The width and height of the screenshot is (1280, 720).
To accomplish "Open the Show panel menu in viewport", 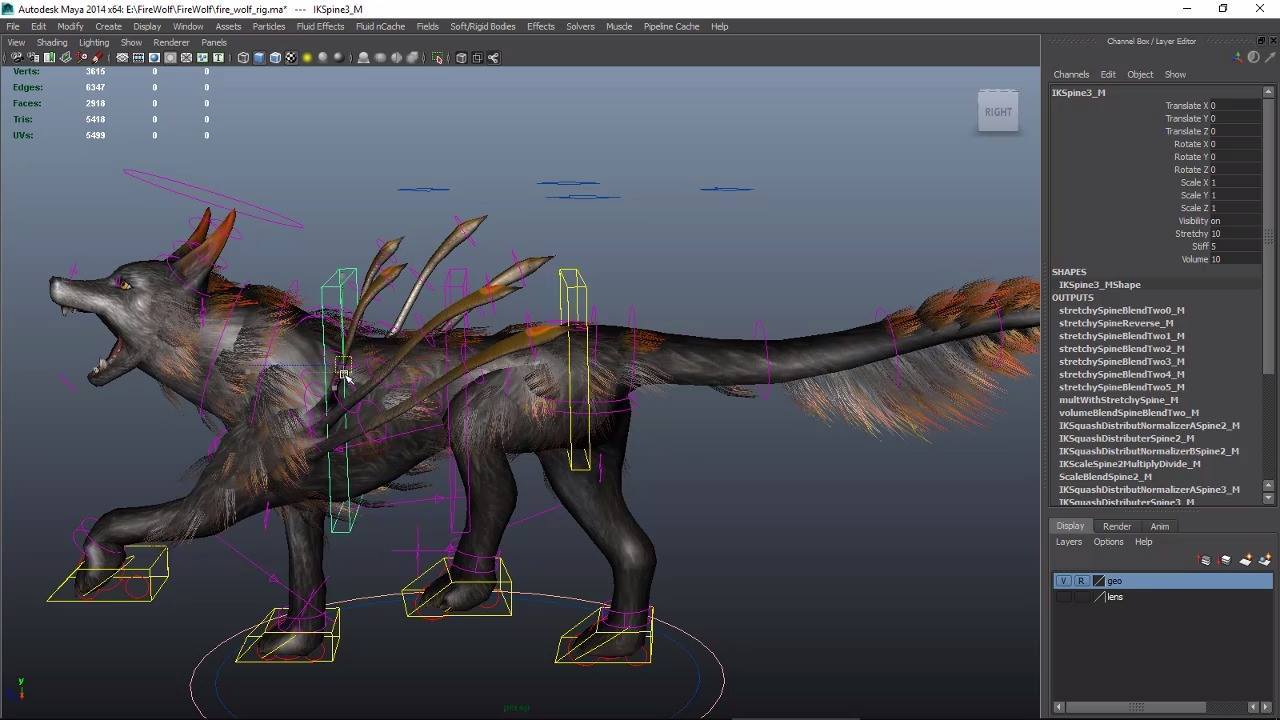I will pos(131,43).
